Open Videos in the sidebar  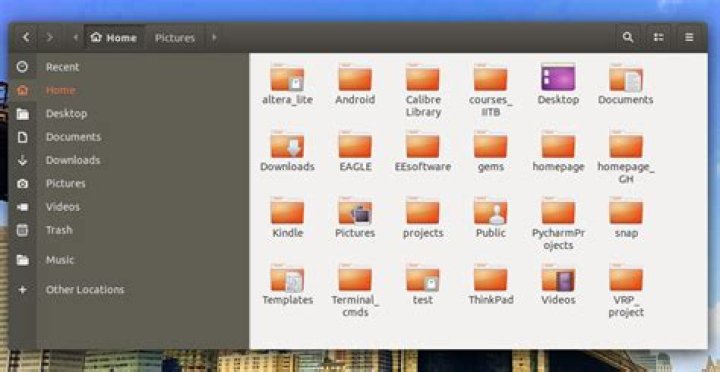129,207
